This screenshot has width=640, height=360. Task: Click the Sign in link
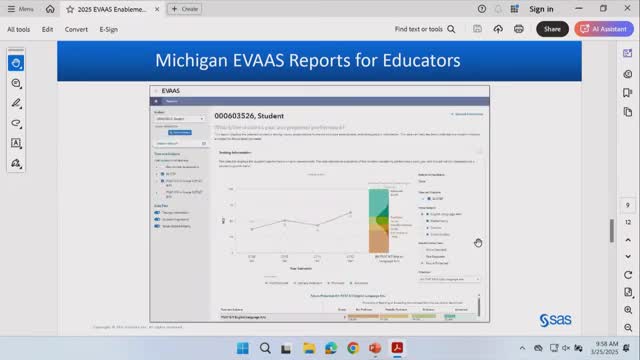541,9
